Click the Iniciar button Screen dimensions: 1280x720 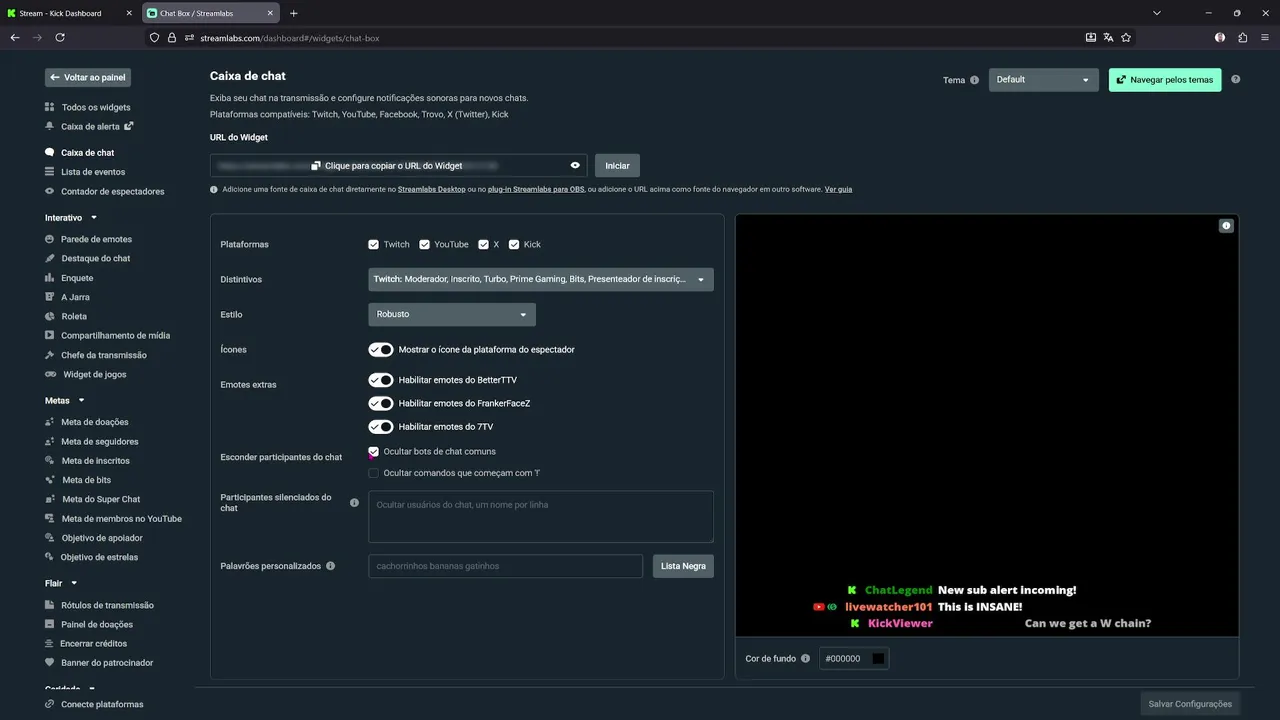tap(617, 166)
